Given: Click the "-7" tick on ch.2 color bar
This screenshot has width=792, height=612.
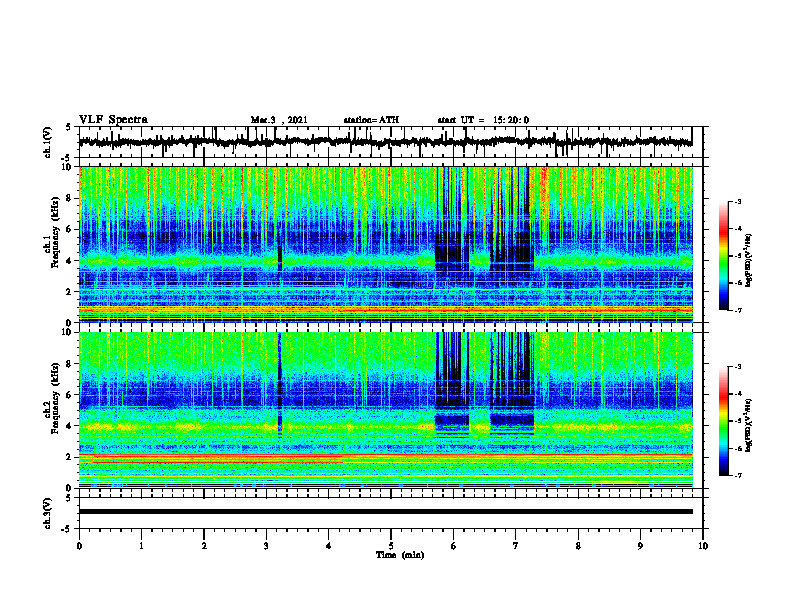Looking at the screenshot, I should tap(737, 476).
